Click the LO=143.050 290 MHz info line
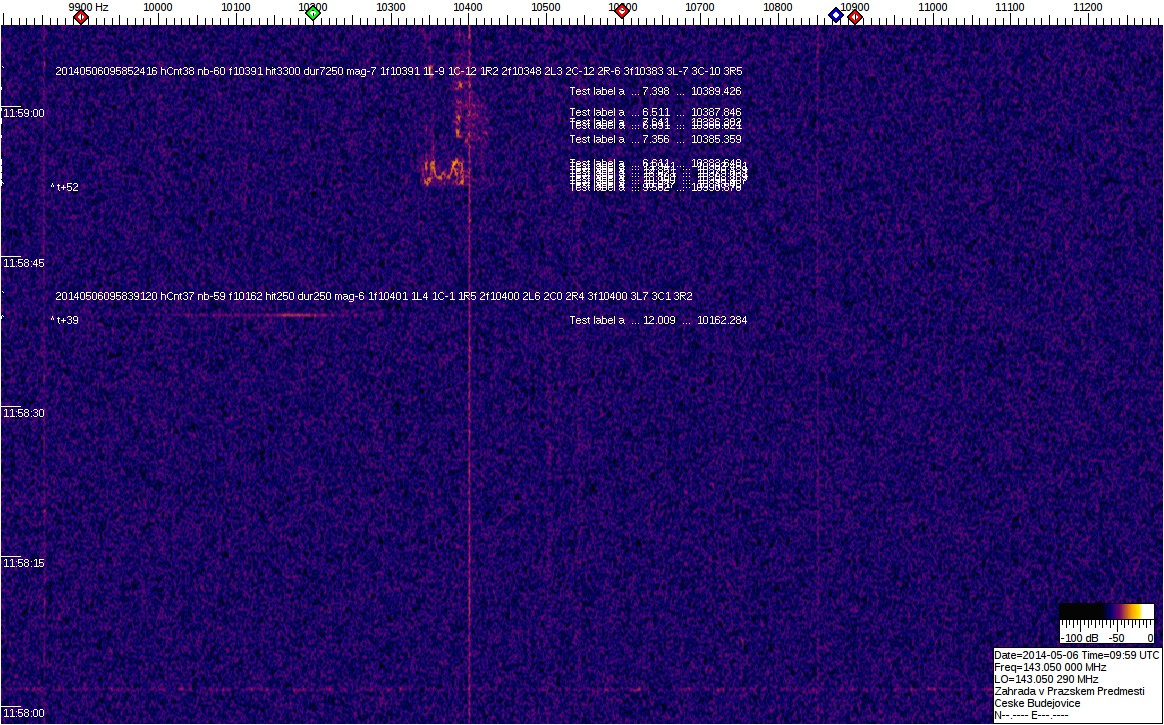Image resolution: width=1164 pixels, height=725 pixels. [1046, 679]
